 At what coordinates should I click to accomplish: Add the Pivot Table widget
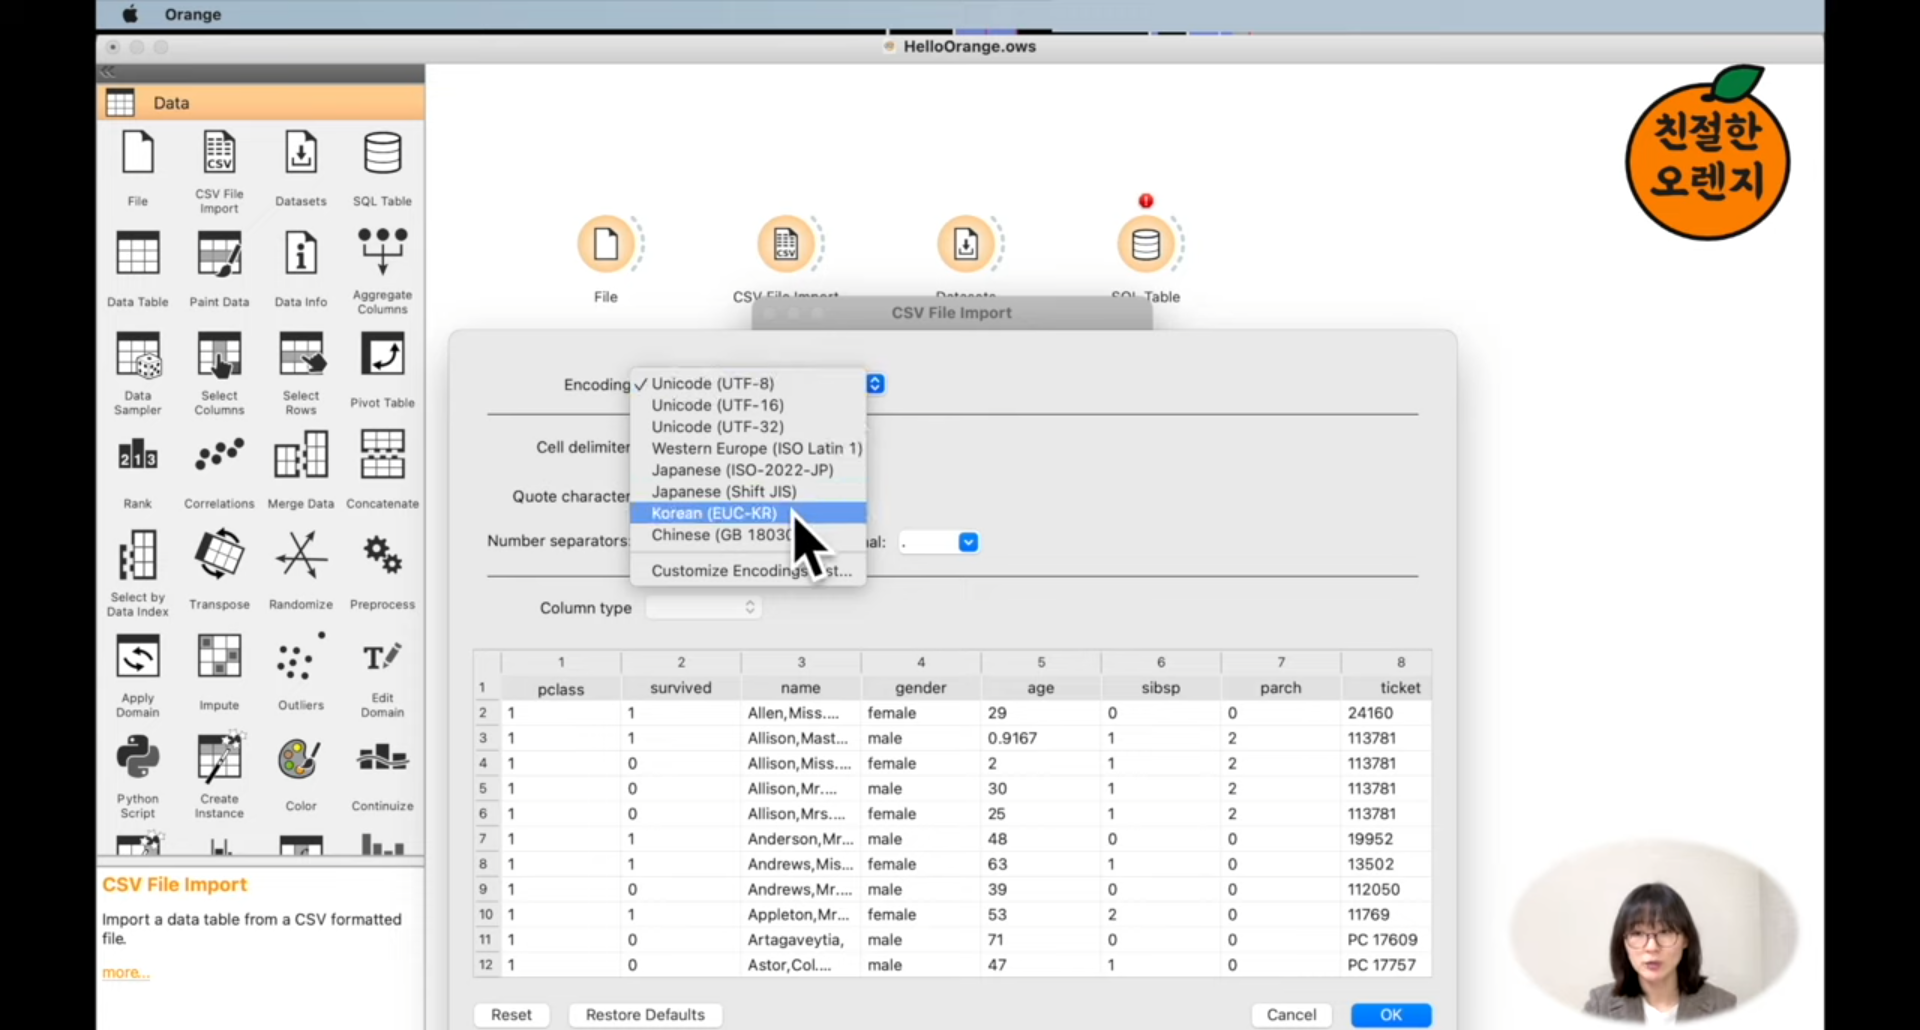(x=382, y=370)
